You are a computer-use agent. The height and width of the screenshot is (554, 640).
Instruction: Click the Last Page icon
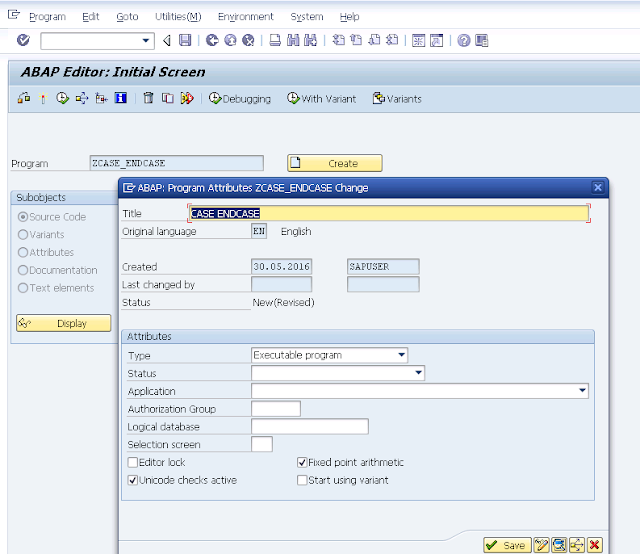click(392, 40)
